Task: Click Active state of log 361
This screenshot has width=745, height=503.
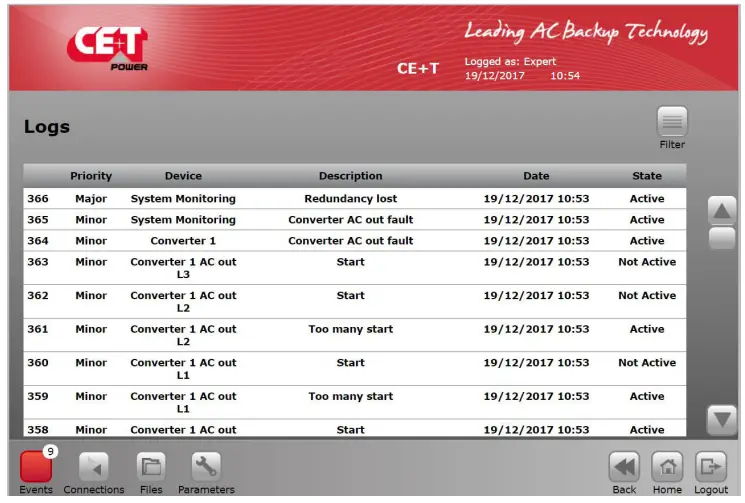Action: pos(647,329)
